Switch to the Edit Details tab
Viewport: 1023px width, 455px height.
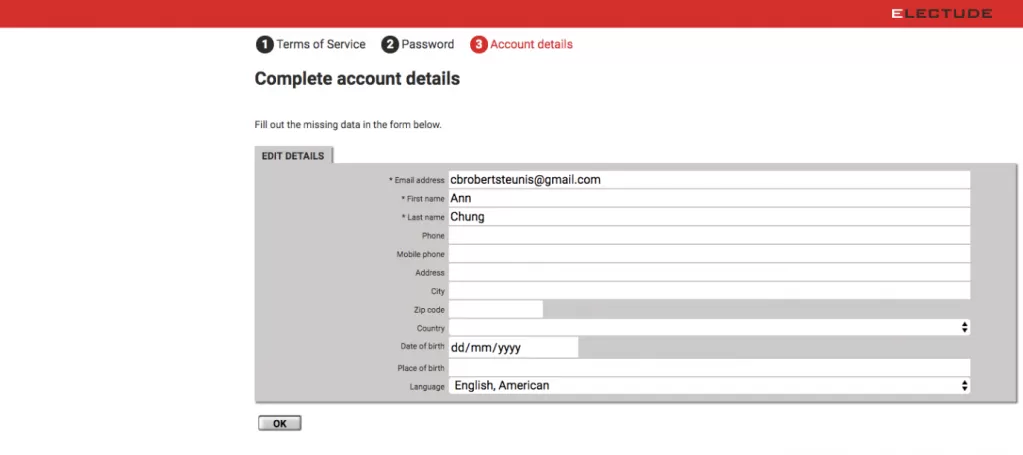(x=293, y=156)
